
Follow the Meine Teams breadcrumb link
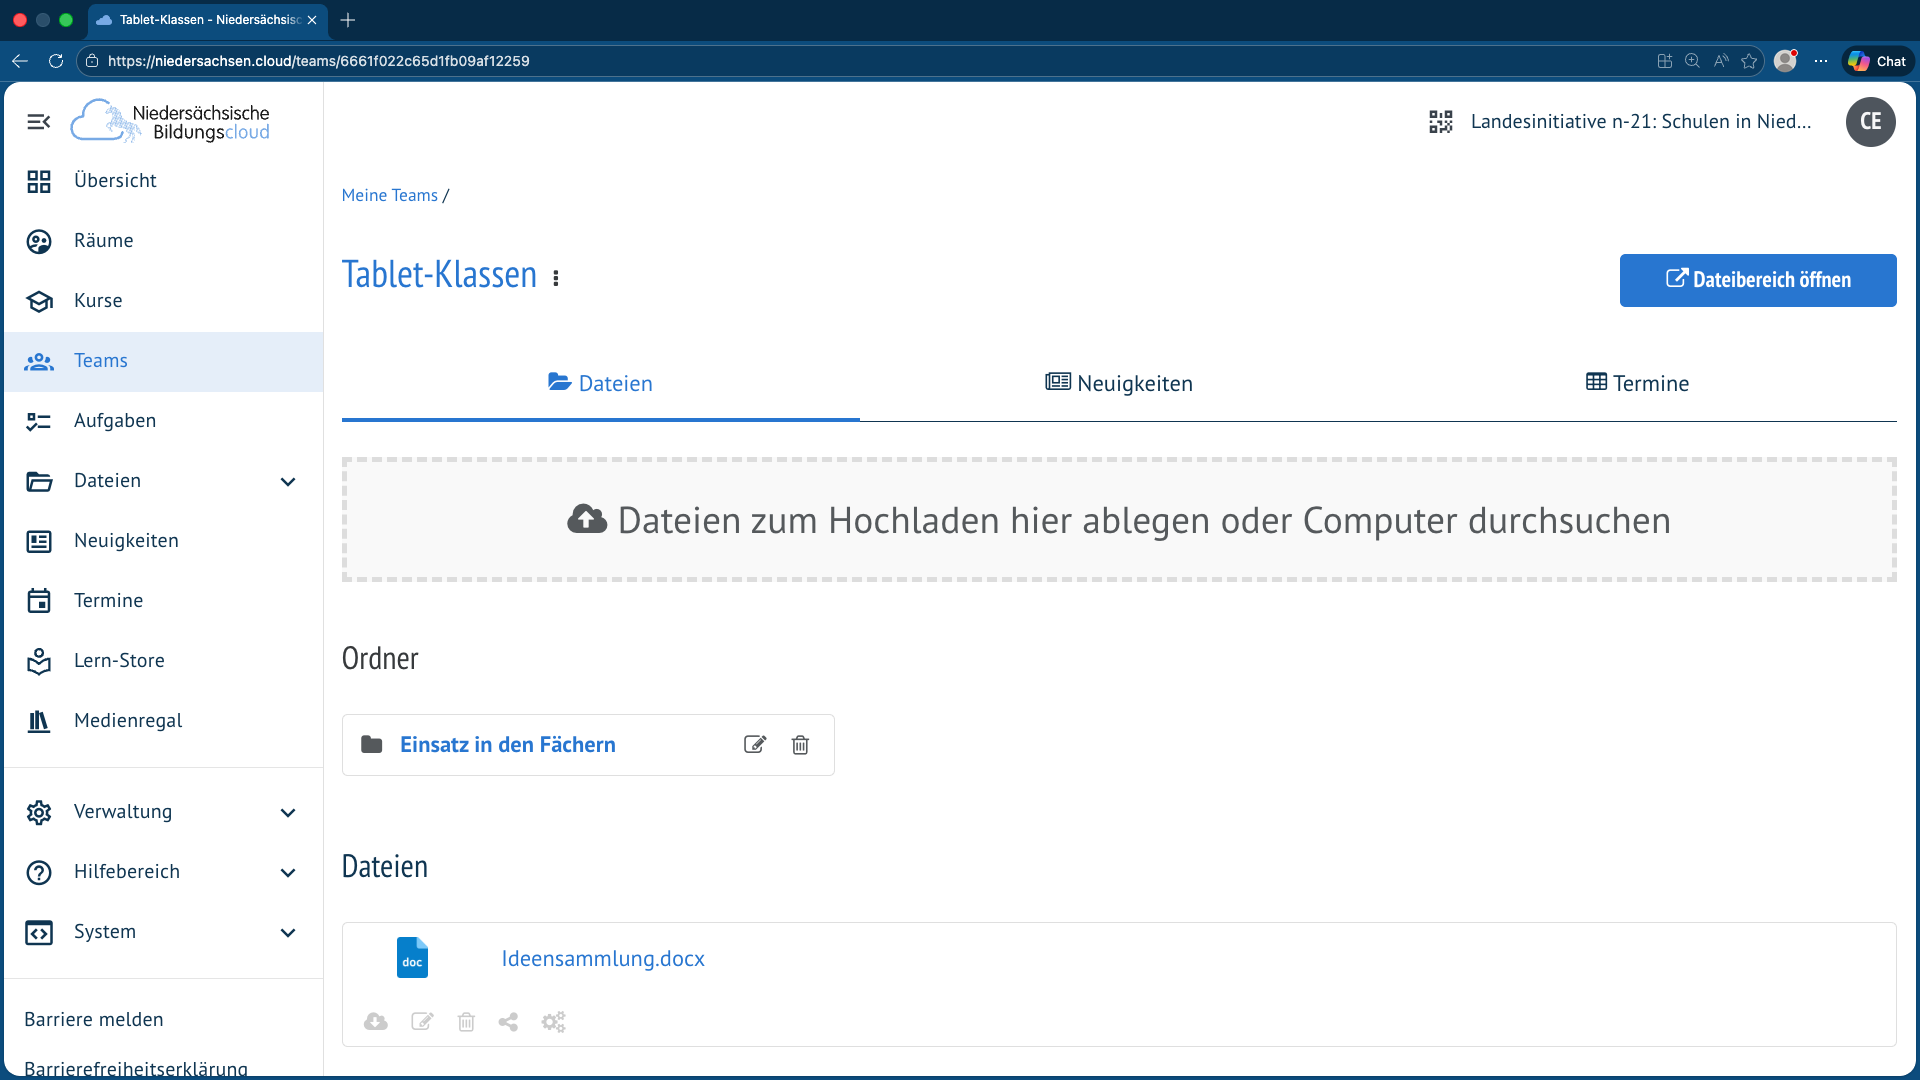(390, 195)
